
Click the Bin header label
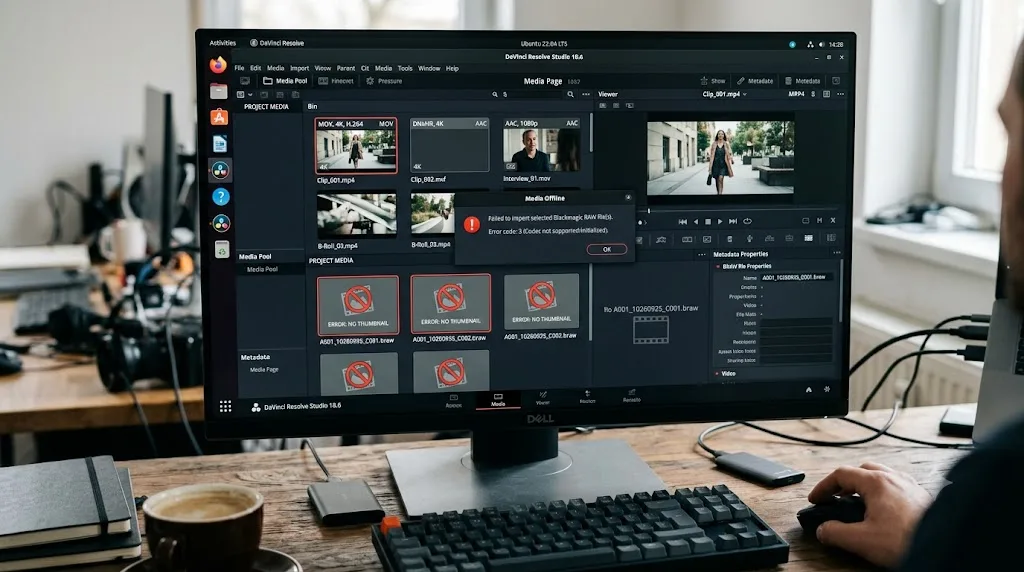[x=312, y=106]
